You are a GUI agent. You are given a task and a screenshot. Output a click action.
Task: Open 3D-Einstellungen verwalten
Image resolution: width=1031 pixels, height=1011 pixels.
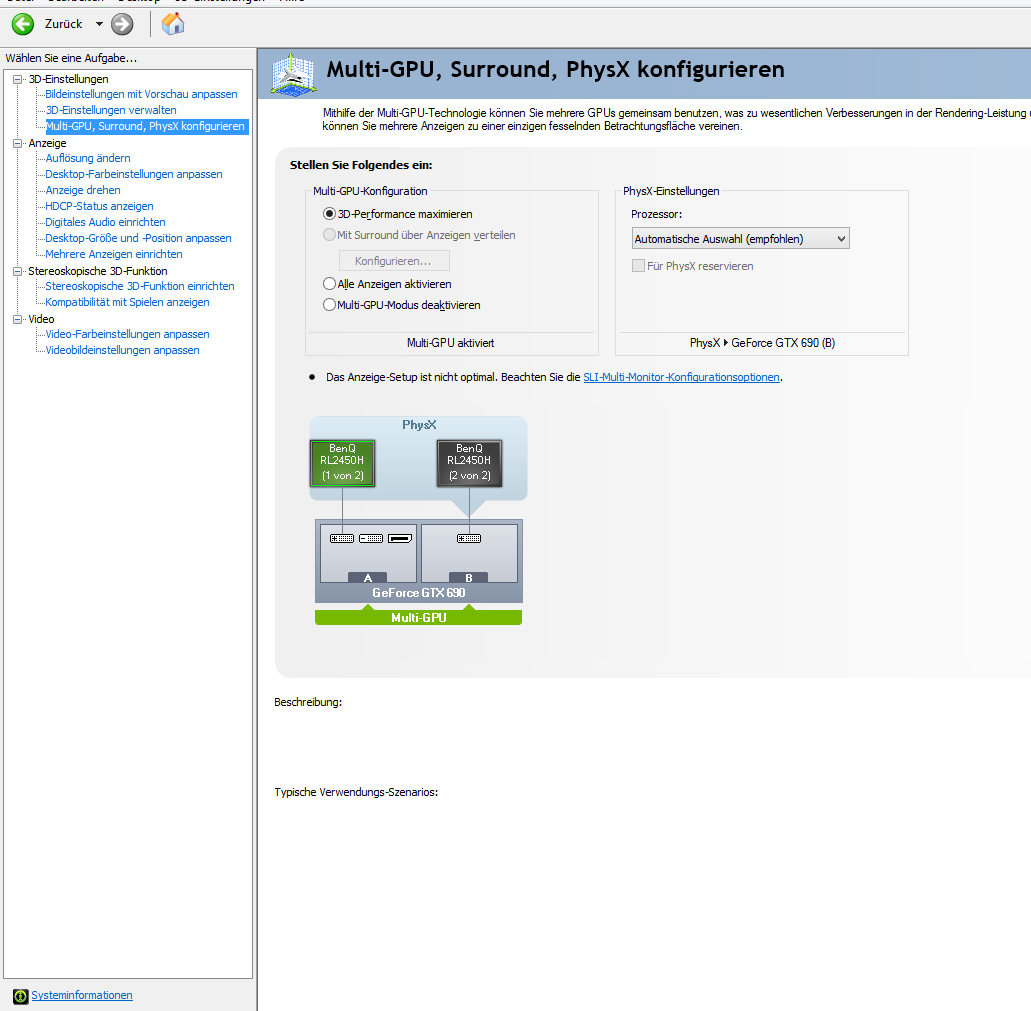pos(110,110)
